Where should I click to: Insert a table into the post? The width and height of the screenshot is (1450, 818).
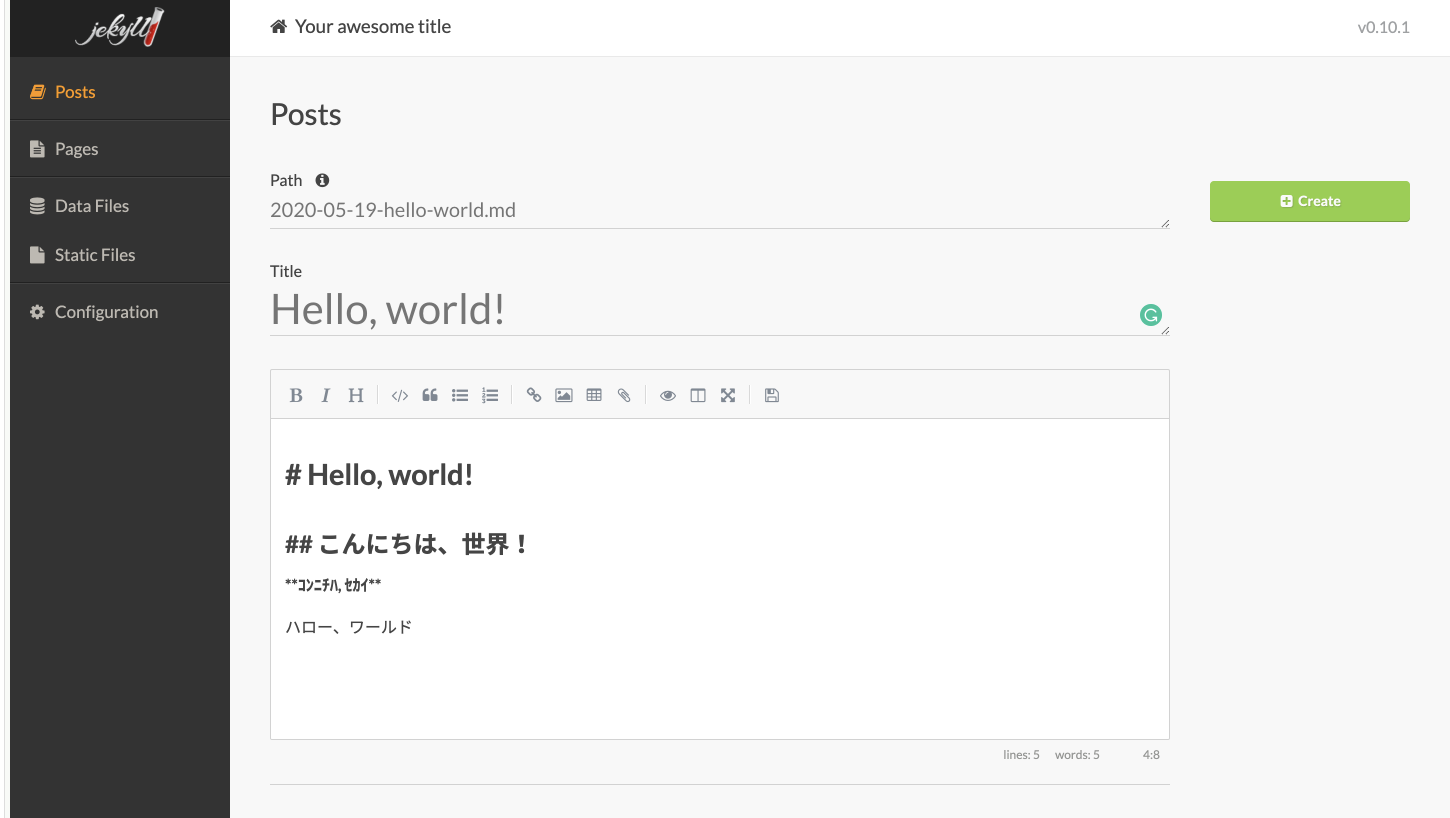coord(594,395)
